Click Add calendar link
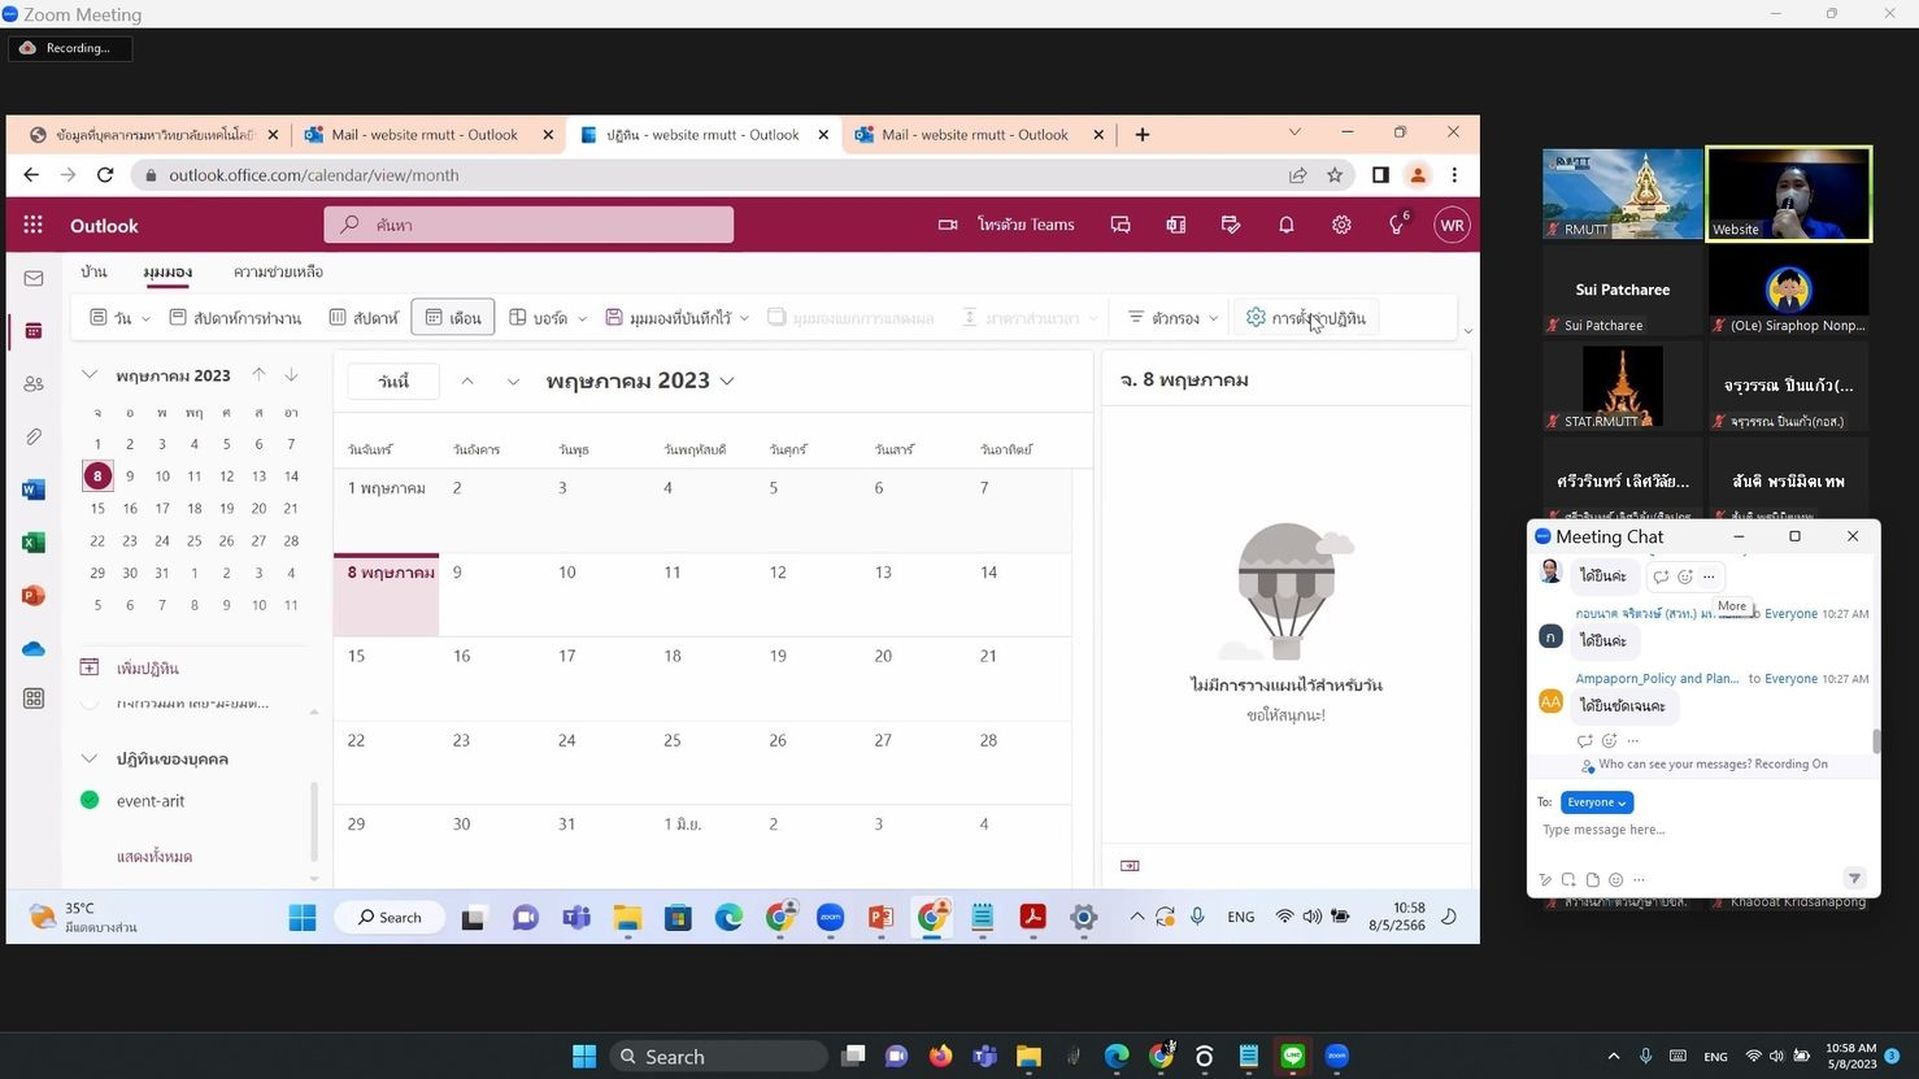1919x1079 pixels. (147, 668)
